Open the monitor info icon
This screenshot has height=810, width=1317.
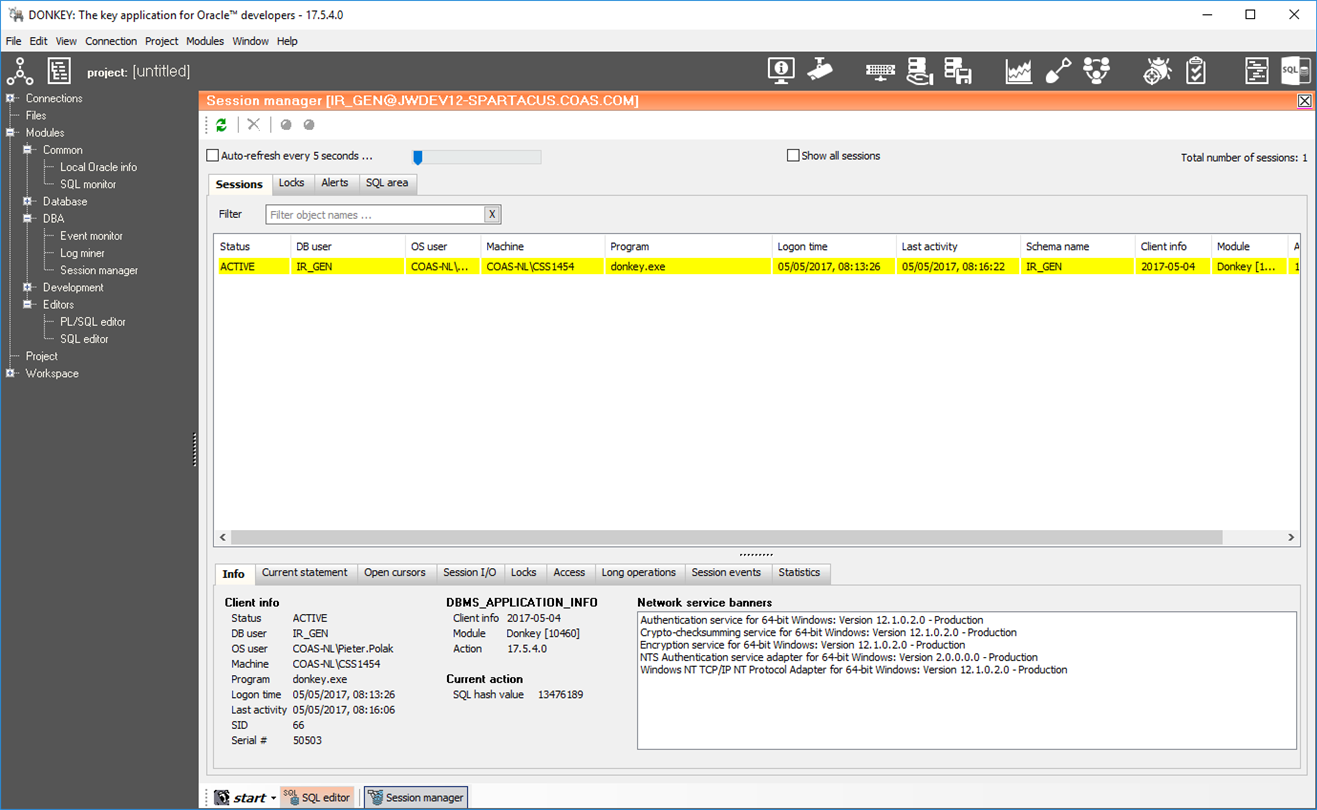781,70
